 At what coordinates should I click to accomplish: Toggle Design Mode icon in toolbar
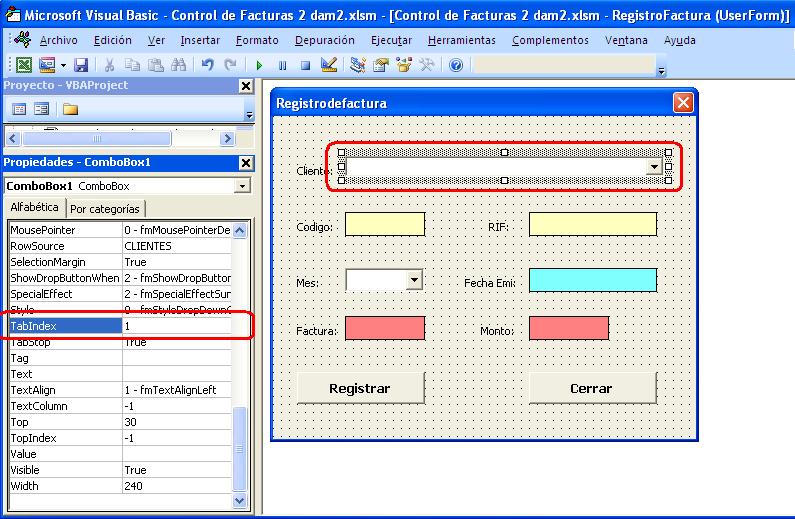click(328, 65)
